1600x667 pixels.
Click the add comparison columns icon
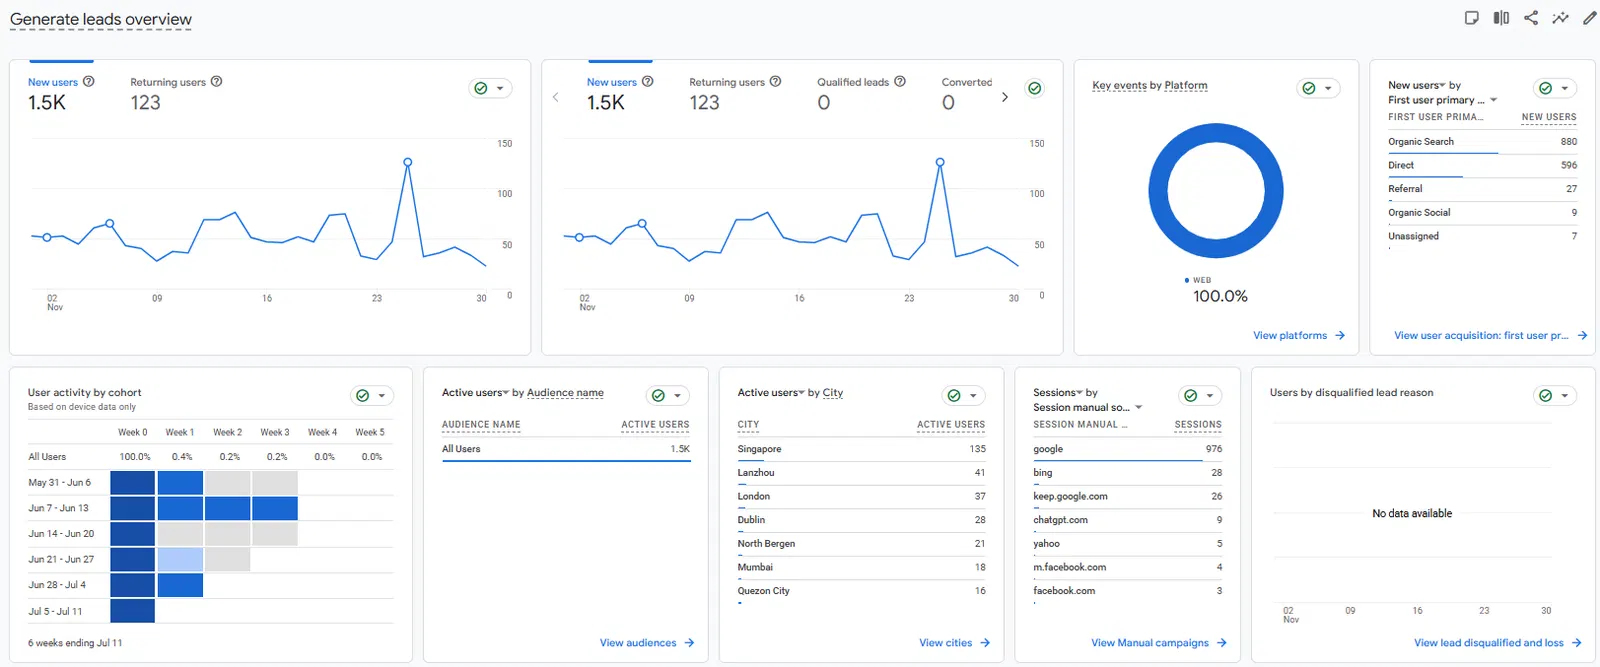[1501, 18]
